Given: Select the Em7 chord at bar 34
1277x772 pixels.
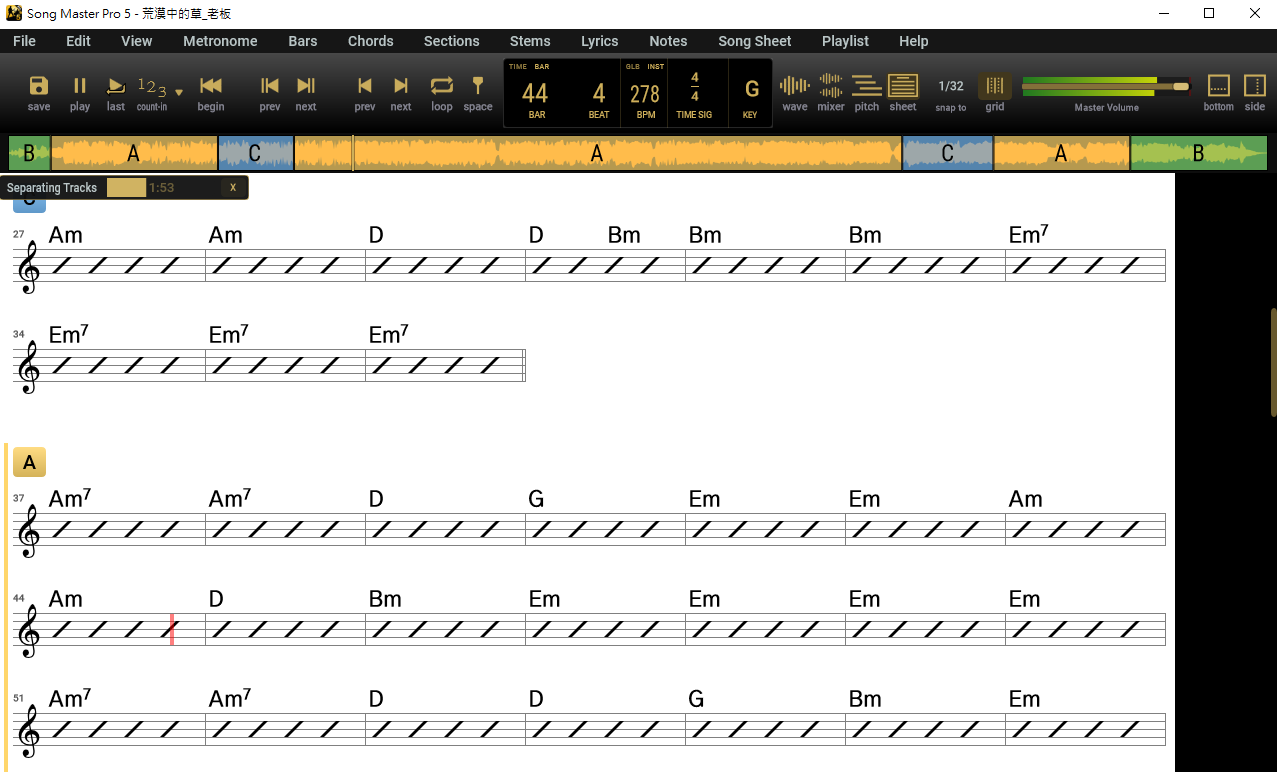Looking at the screenshot, I should coord(69,335).
